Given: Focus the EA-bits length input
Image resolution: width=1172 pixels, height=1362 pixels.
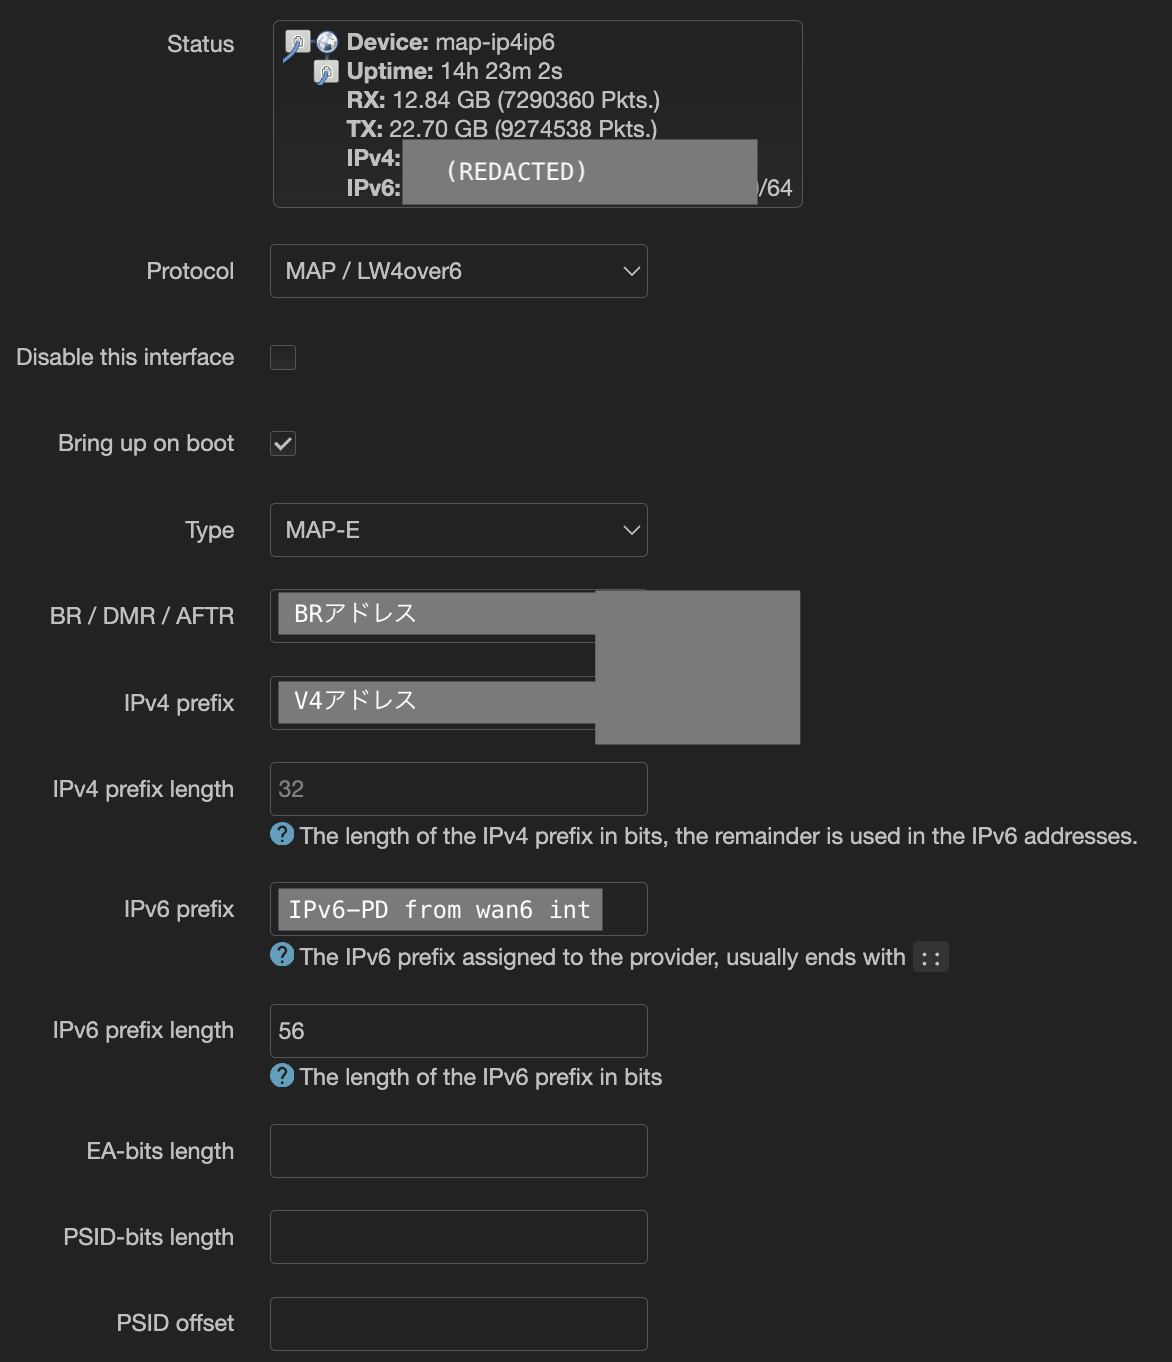Looking at the screenshot, I should click(x=458, y=1151).
